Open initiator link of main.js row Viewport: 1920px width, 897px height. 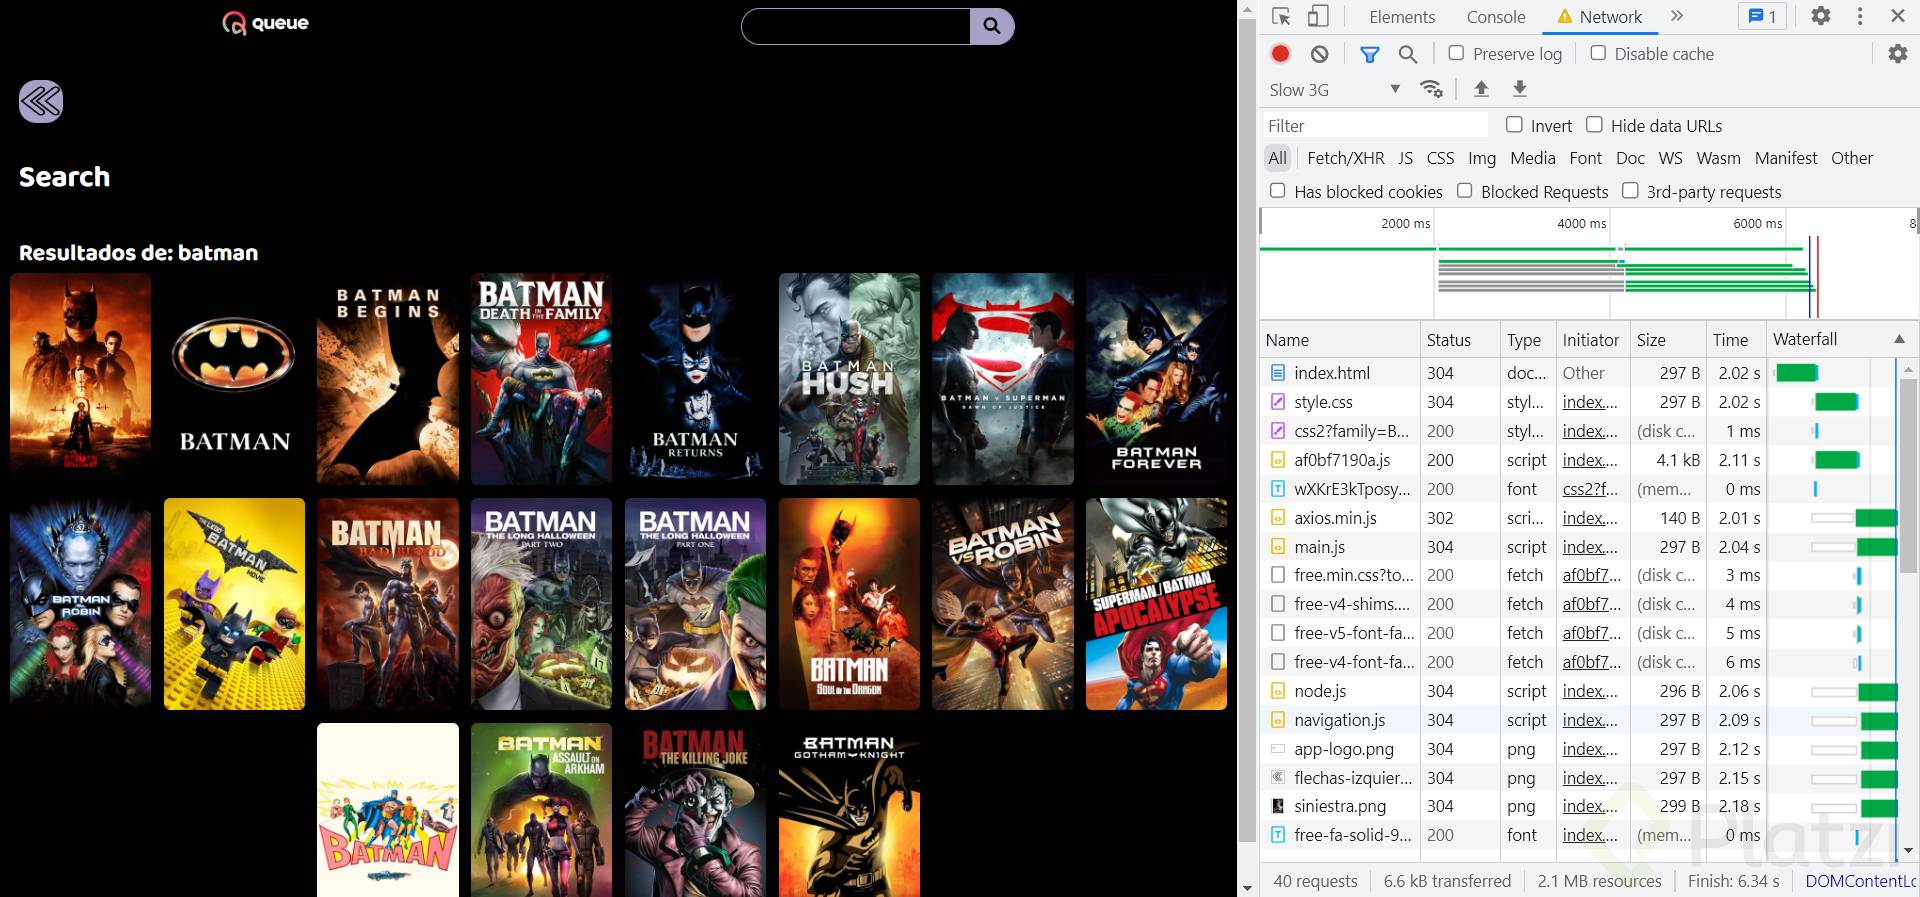point(1590,547)
